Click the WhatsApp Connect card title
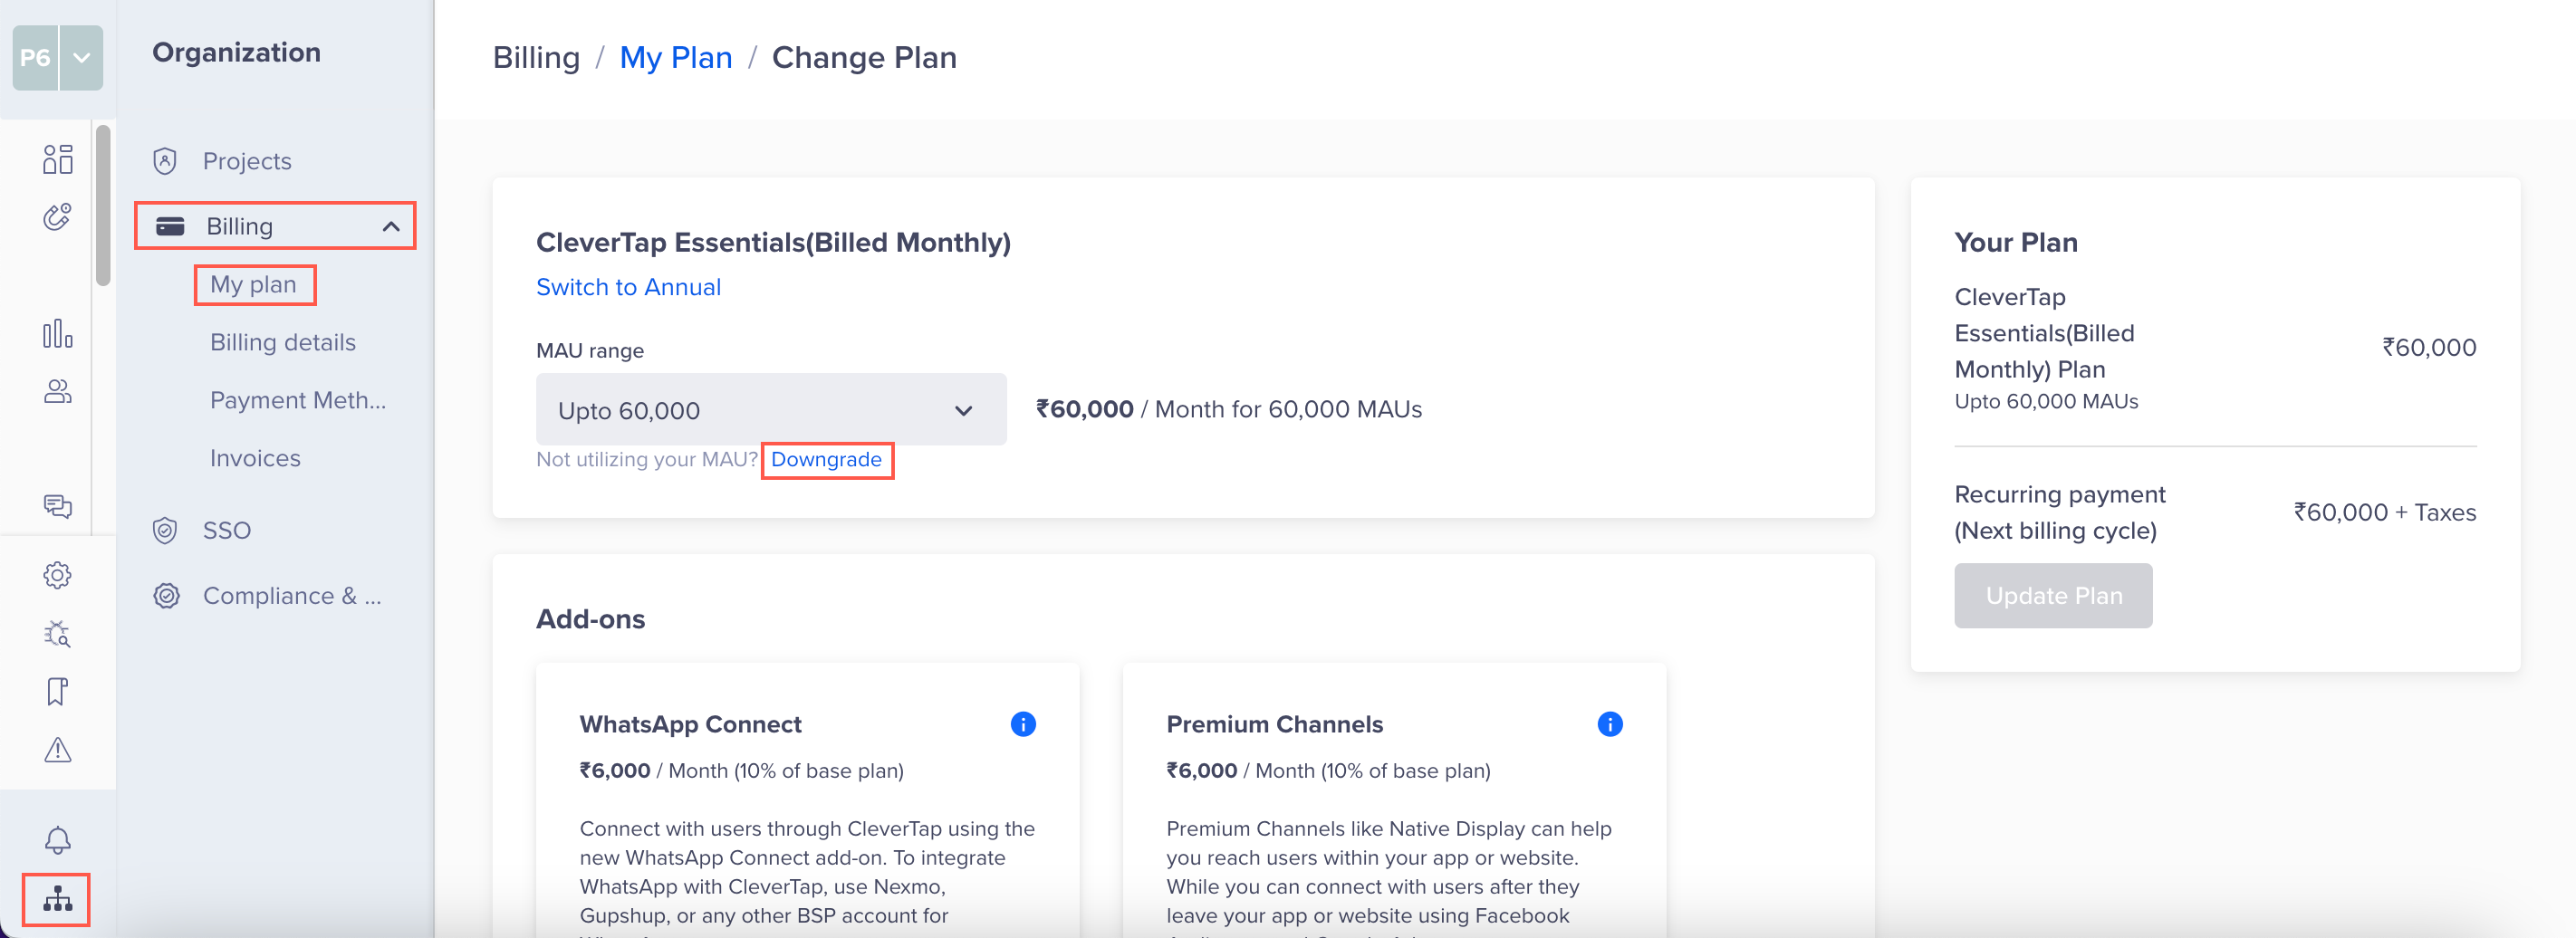2576x938 pixels. 690,725
